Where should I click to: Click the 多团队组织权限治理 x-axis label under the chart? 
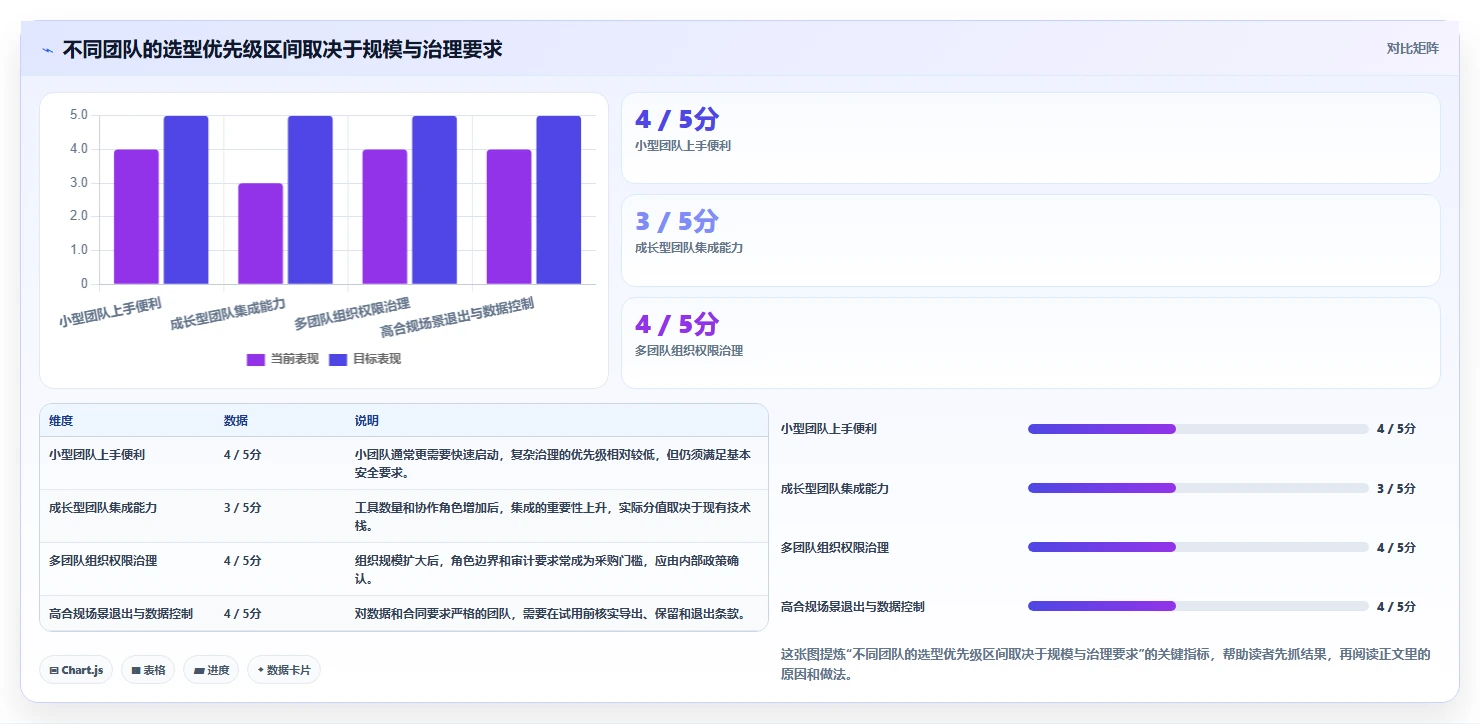352,313
